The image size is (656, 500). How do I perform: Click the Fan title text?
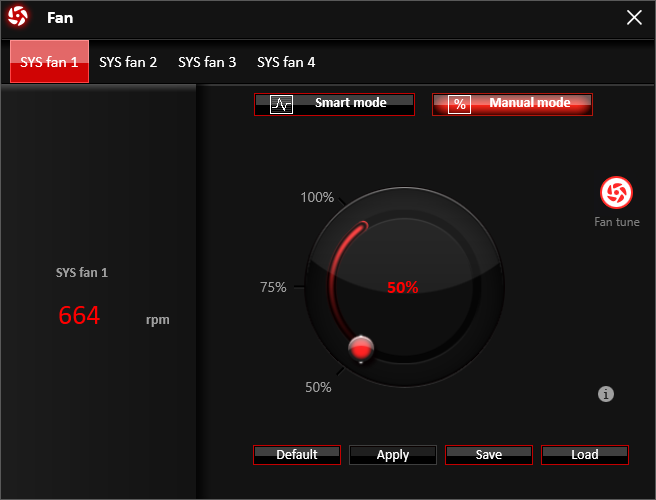(x=60, y=18)
